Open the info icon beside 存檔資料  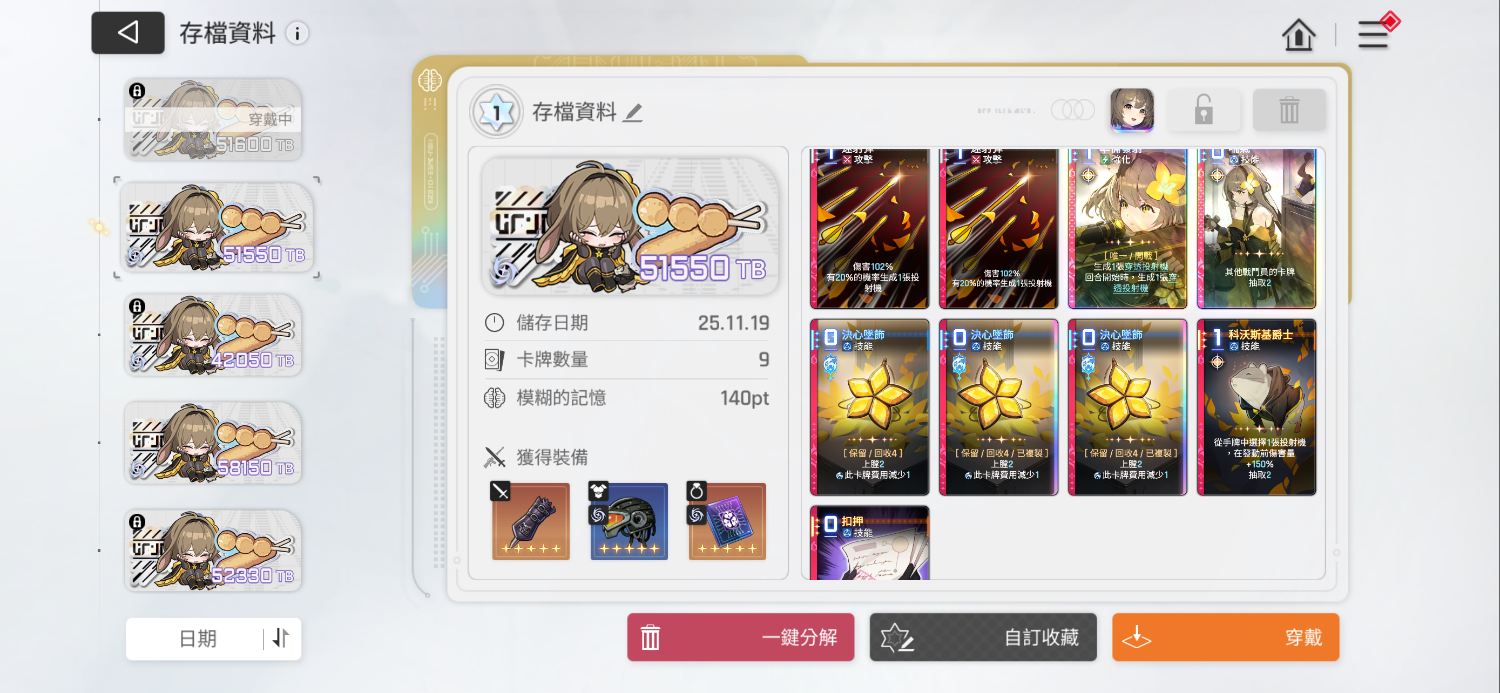[x=297, y=33]
